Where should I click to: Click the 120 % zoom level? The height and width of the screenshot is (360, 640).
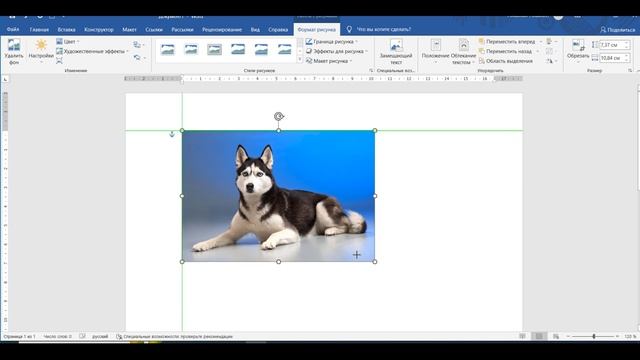click(630, 336)
